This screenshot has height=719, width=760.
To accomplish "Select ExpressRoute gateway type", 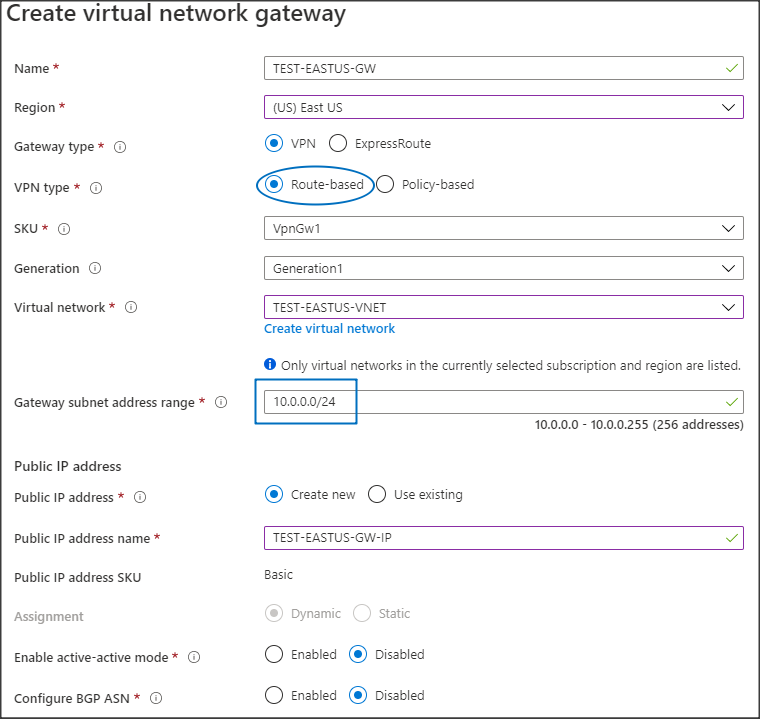I will click(x=338, y=144).
